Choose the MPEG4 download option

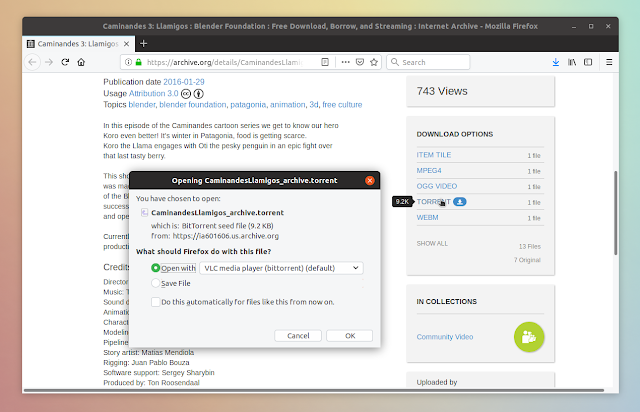tap(429, 170)
